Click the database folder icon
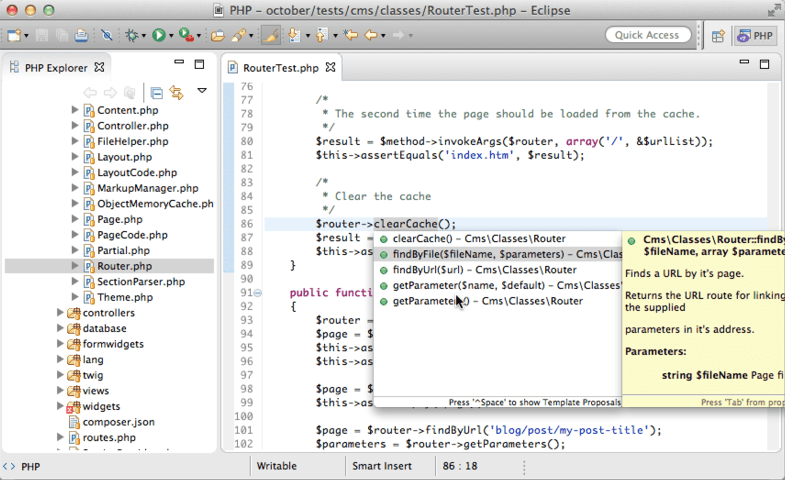Image resolution: width=785 pixels, height=480 pixels. (x=74, y=328)
